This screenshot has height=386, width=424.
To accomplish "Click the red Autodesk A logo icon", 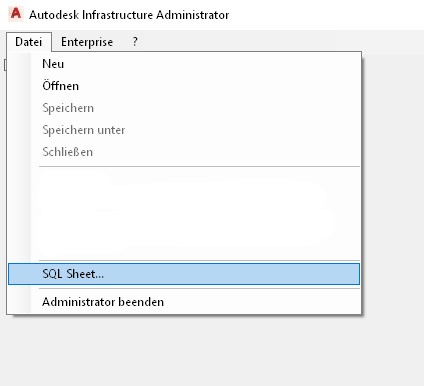I will pos(16,14).
